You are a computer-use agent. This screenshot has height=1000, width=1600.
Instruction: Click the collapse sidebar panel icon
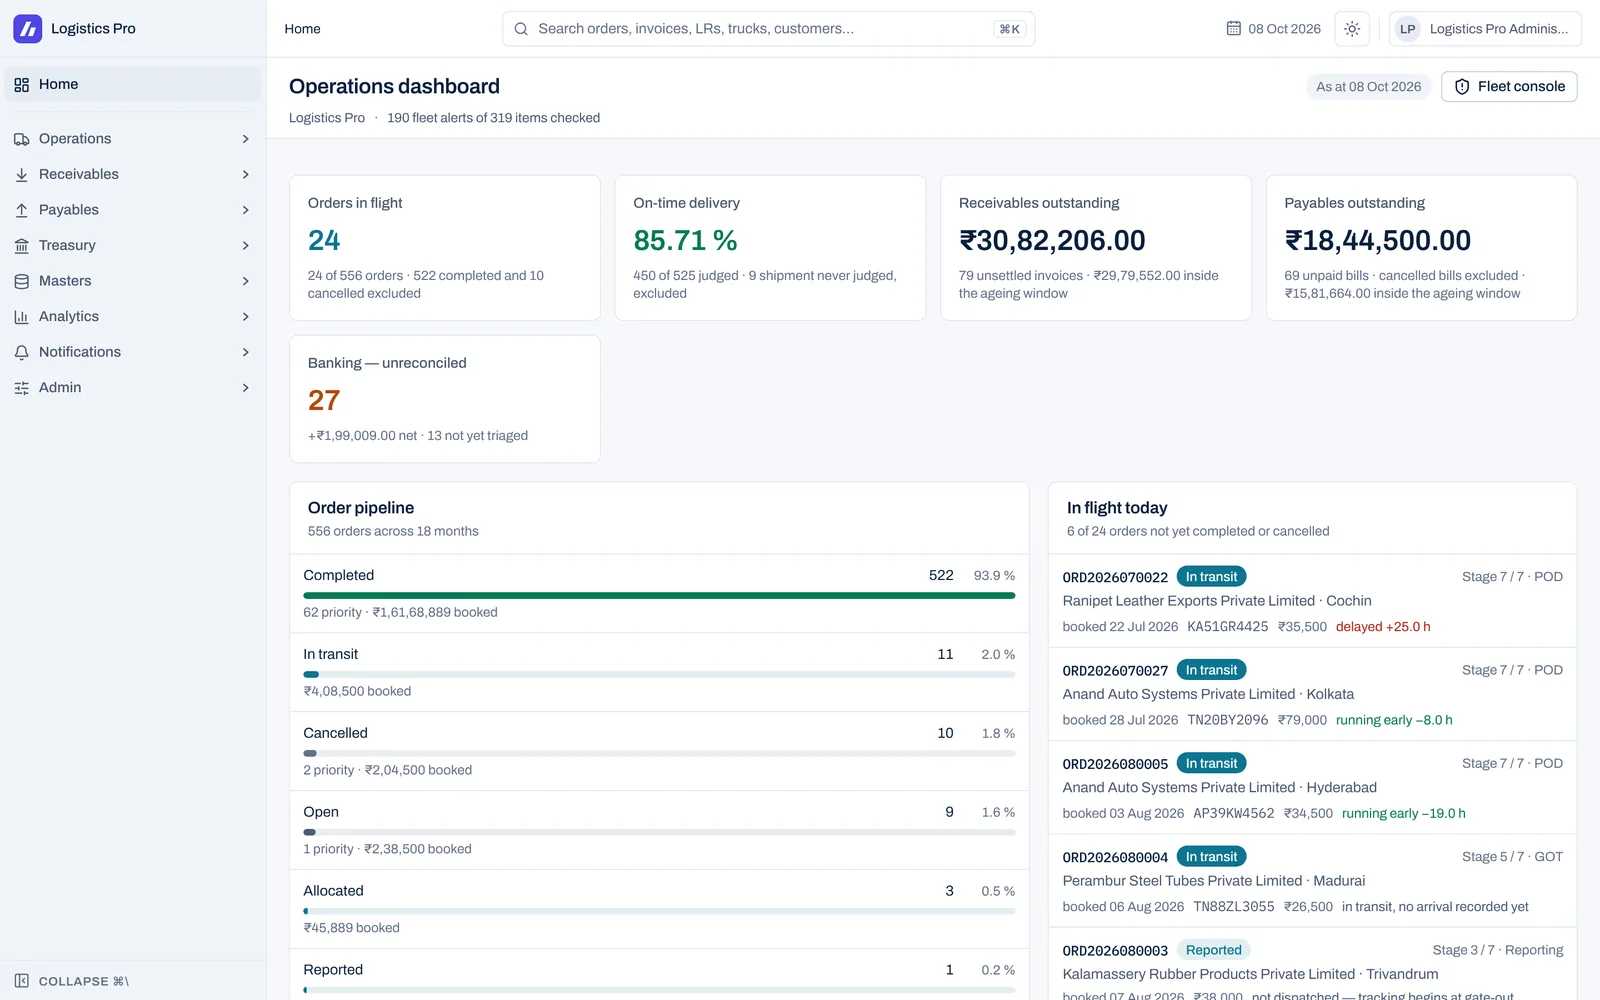[x=21, y=981]
